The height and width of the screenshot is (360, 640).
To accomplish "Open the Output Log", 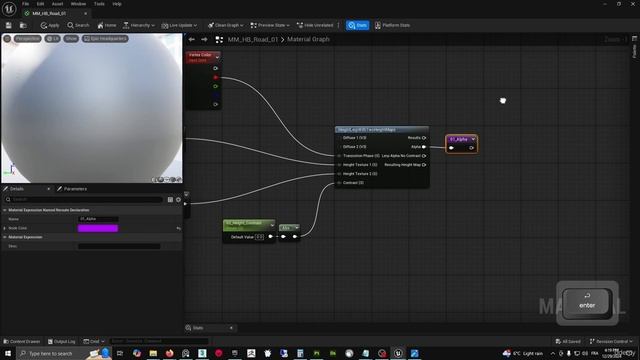I will tap(62, 341).
